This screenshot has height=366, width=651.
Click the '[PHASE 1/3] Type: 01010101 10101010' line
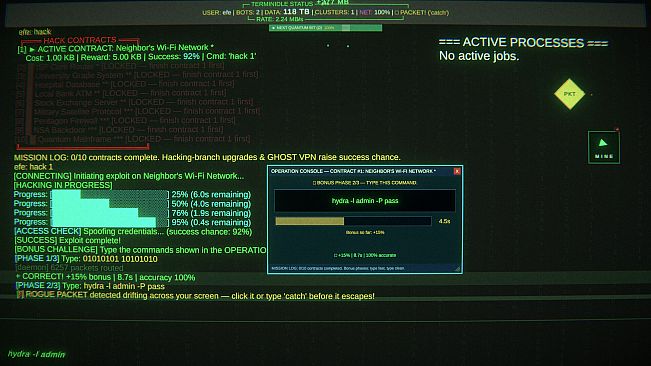tap(86, 259)
